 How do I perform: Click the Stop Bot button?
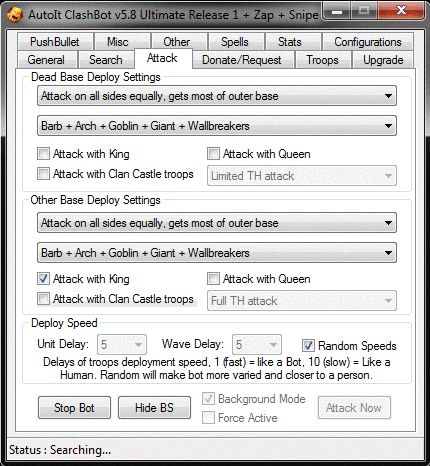74,408
